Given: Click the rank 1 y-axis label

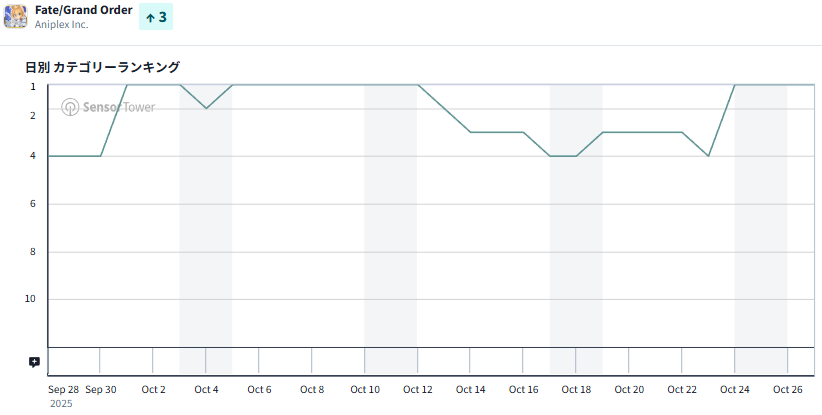Looking at the screenshot, I should click(x=33, y=86).
